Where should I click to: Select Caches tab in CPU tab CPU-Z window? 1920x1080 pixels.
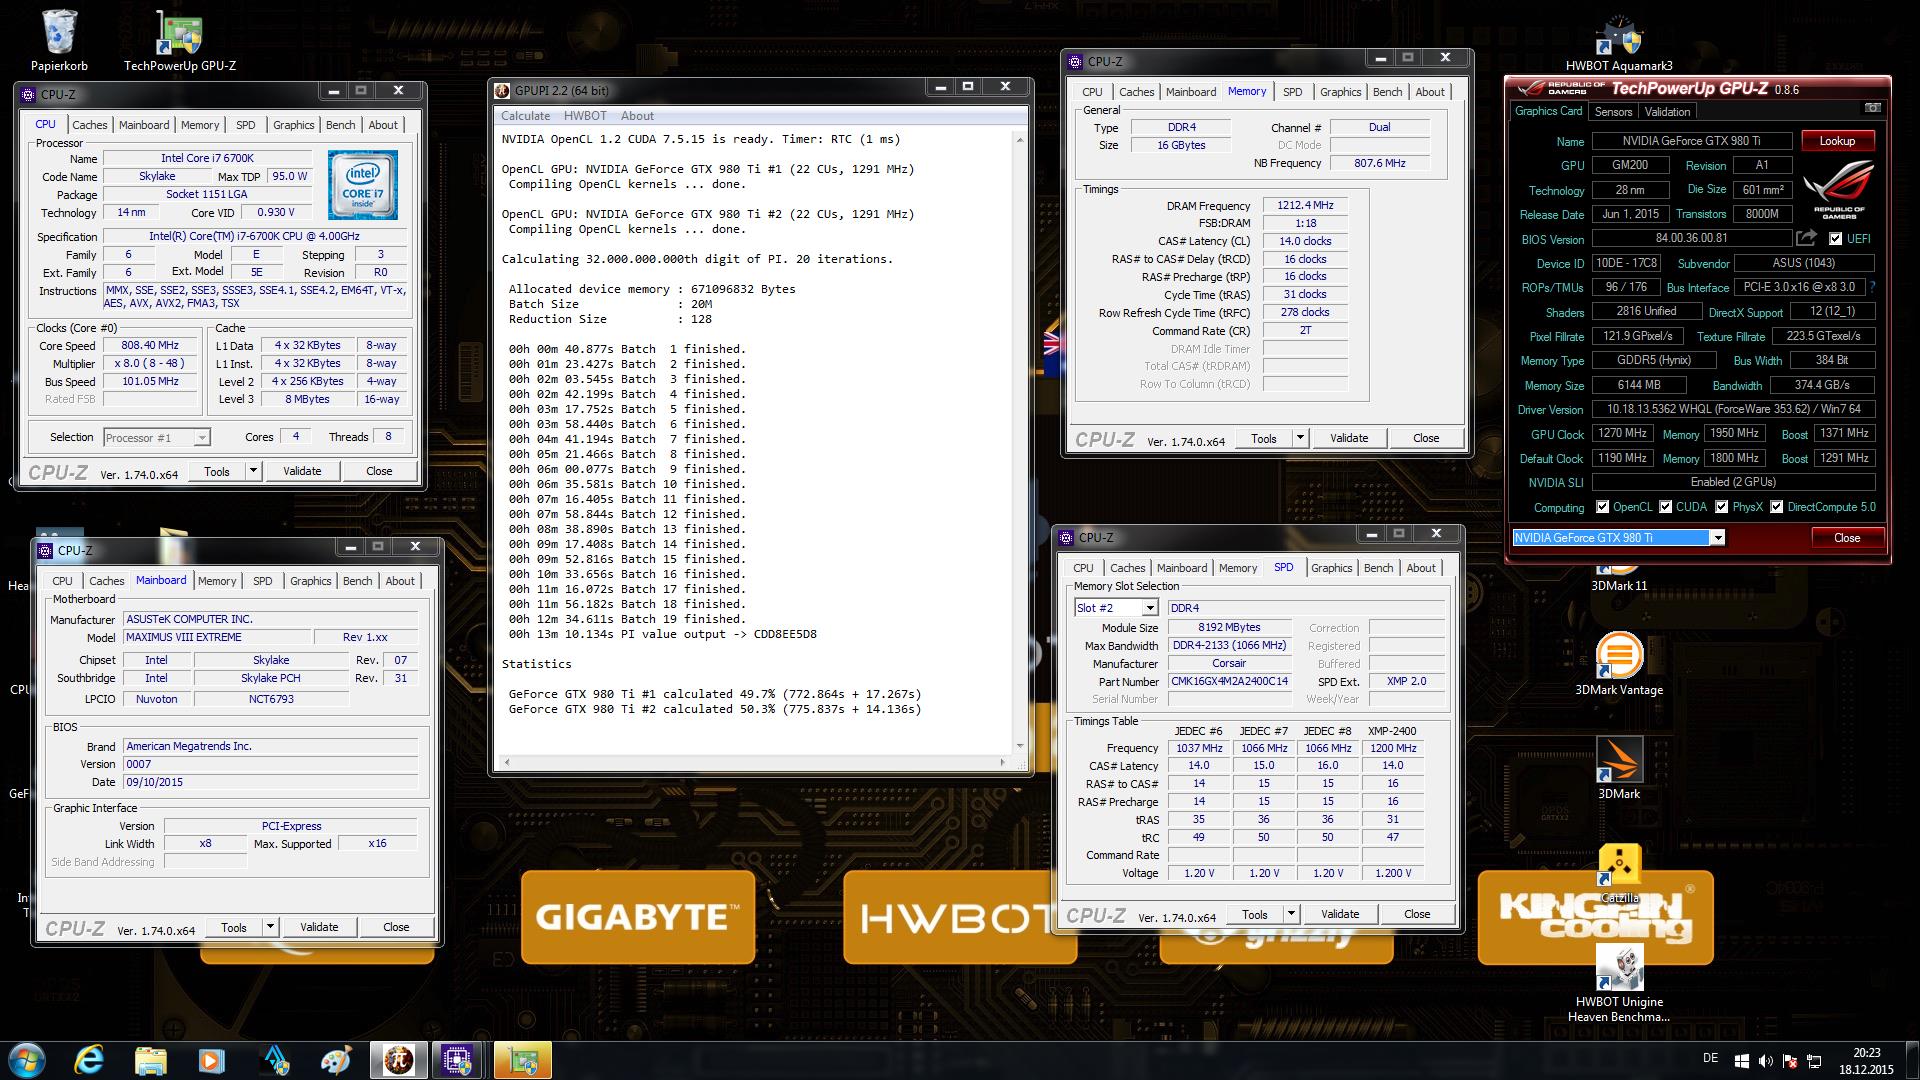pos(89,125)
